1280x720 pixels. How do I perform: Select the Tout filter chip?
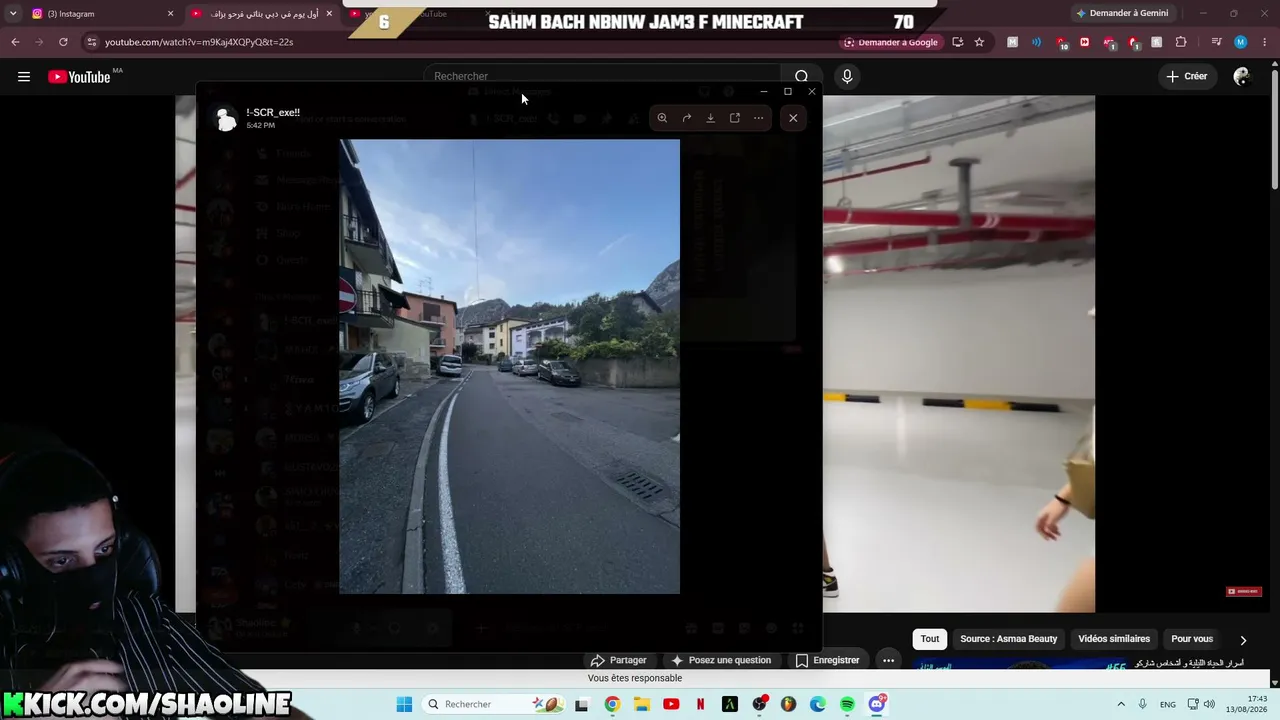click(930, 639)
